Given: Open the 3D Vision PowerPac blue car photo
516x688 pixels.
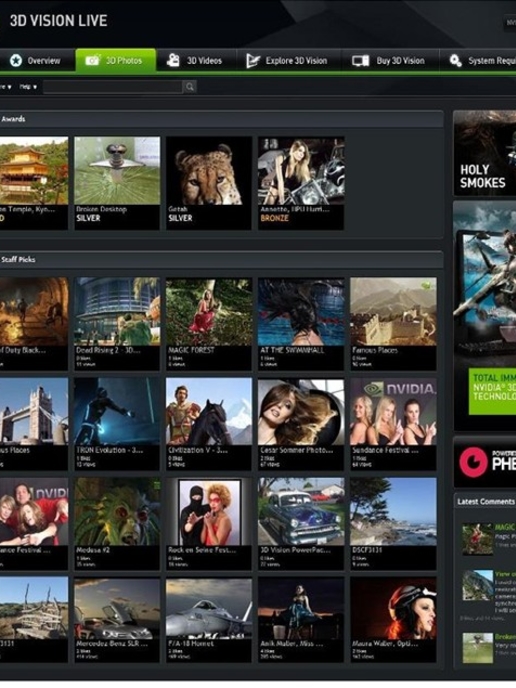Looking at the screenshot, I should (301, 512).
